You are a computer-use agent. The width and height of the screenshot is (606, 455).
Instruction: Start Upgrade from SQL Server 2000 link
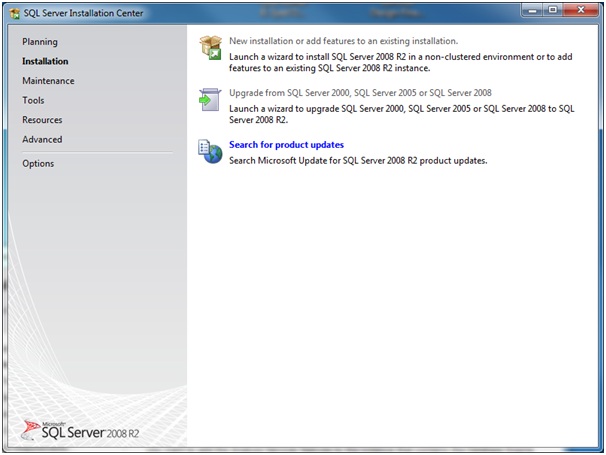pos(360,93)
